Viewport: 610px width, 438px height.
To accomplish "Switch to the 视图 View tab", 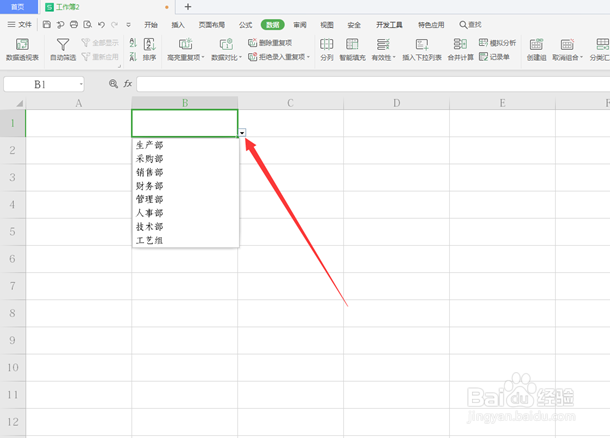I will click(327, 25).
